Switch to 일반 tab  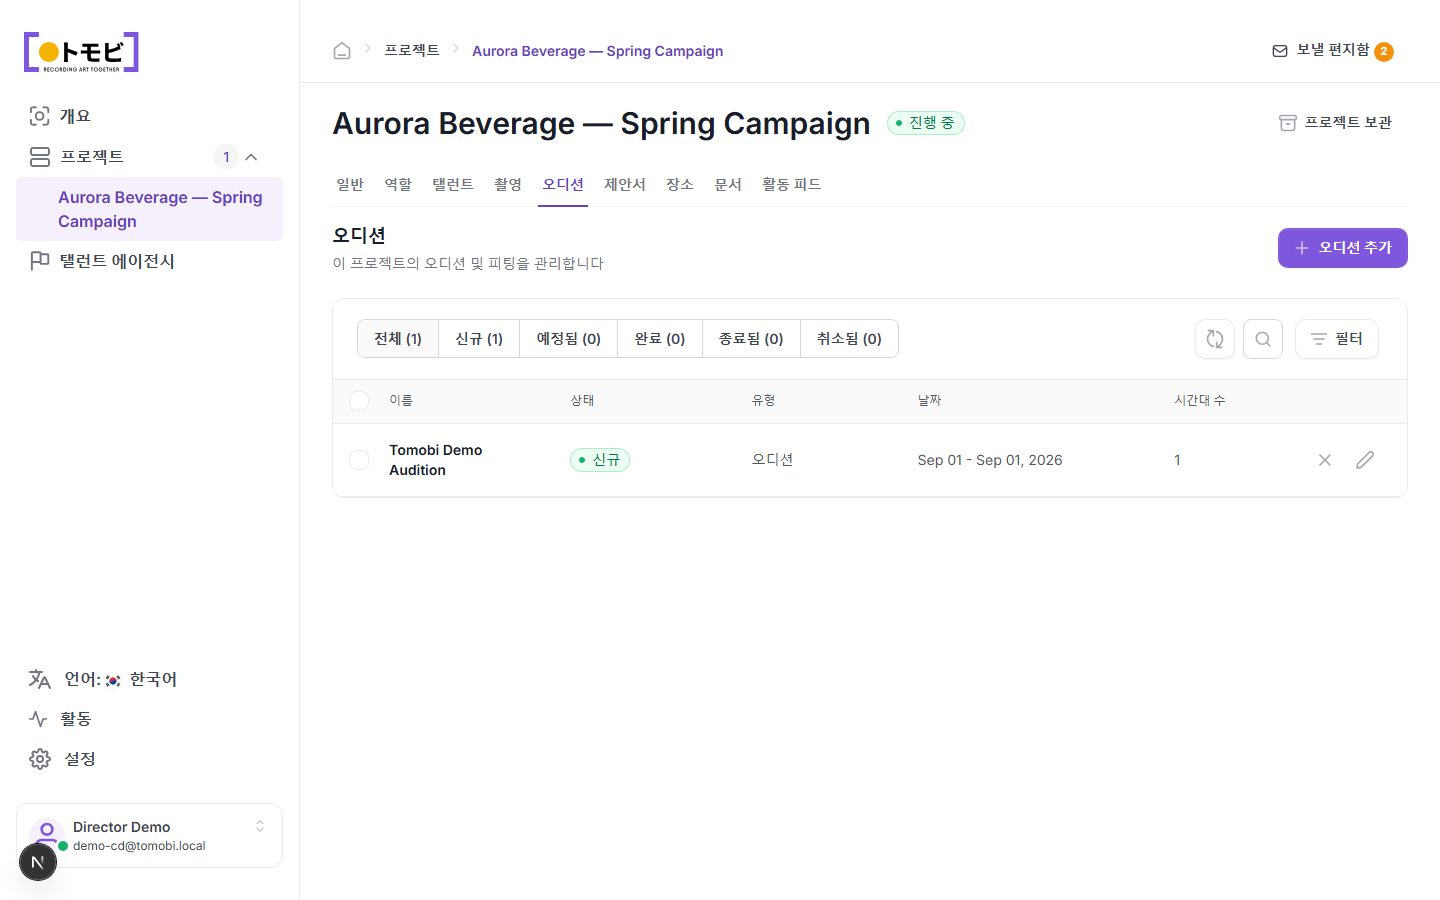(x=350, y=185)
